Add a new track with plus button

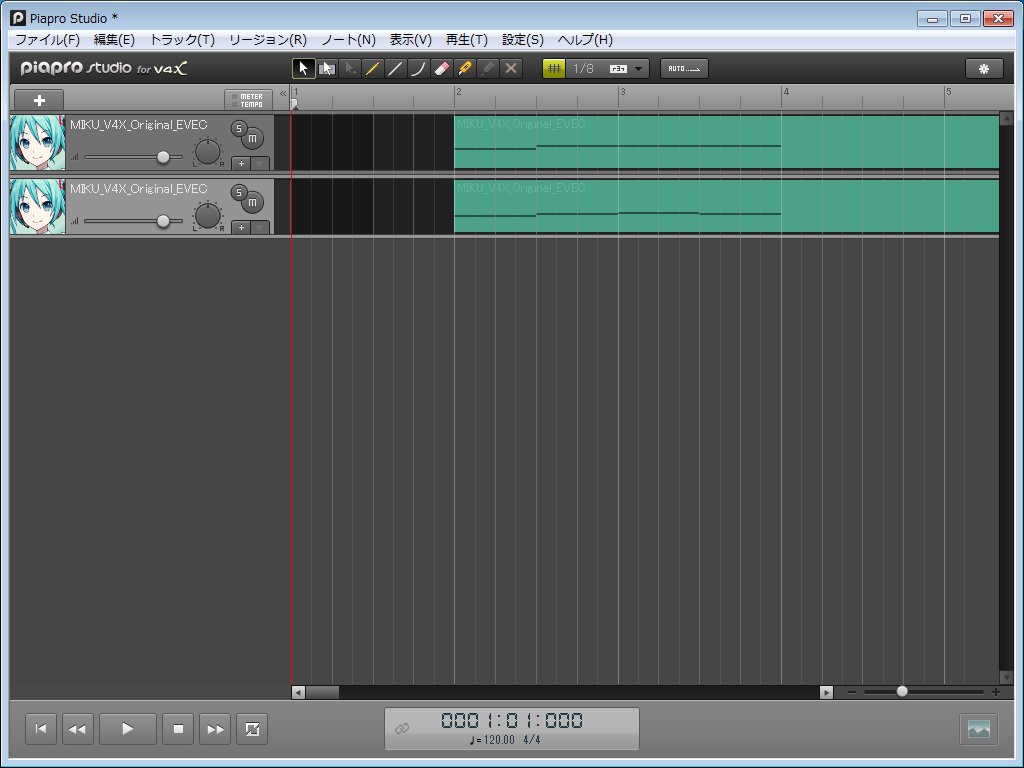pos(39,100)
